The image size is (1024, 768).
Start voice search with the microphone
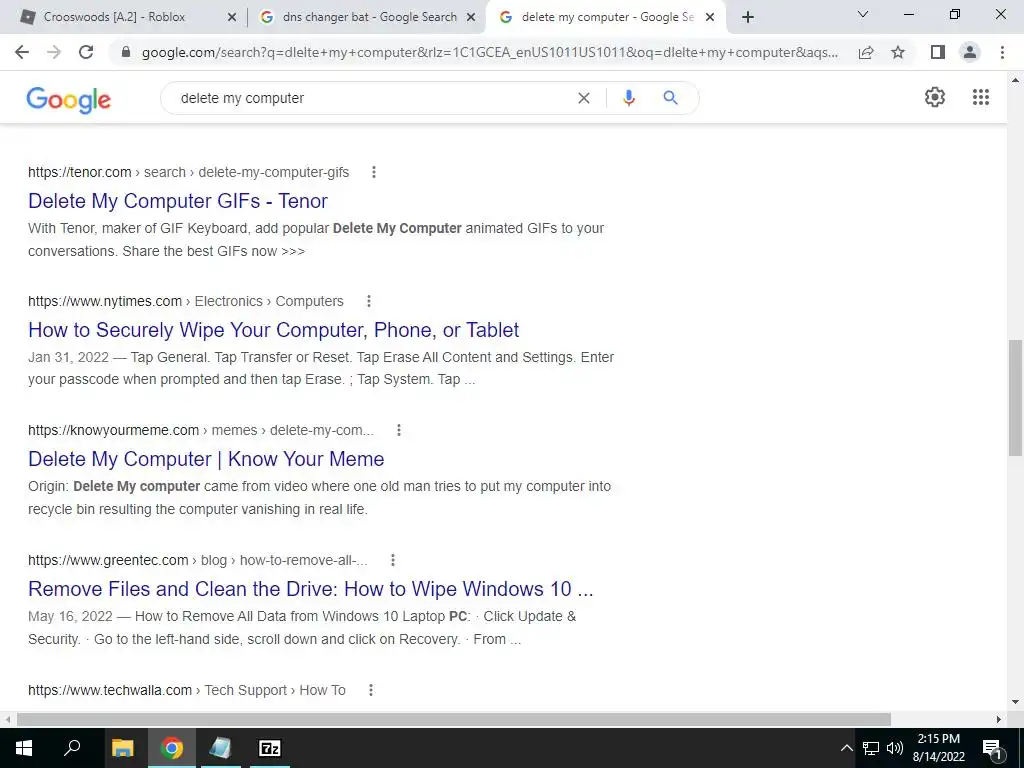pos(629,98)
